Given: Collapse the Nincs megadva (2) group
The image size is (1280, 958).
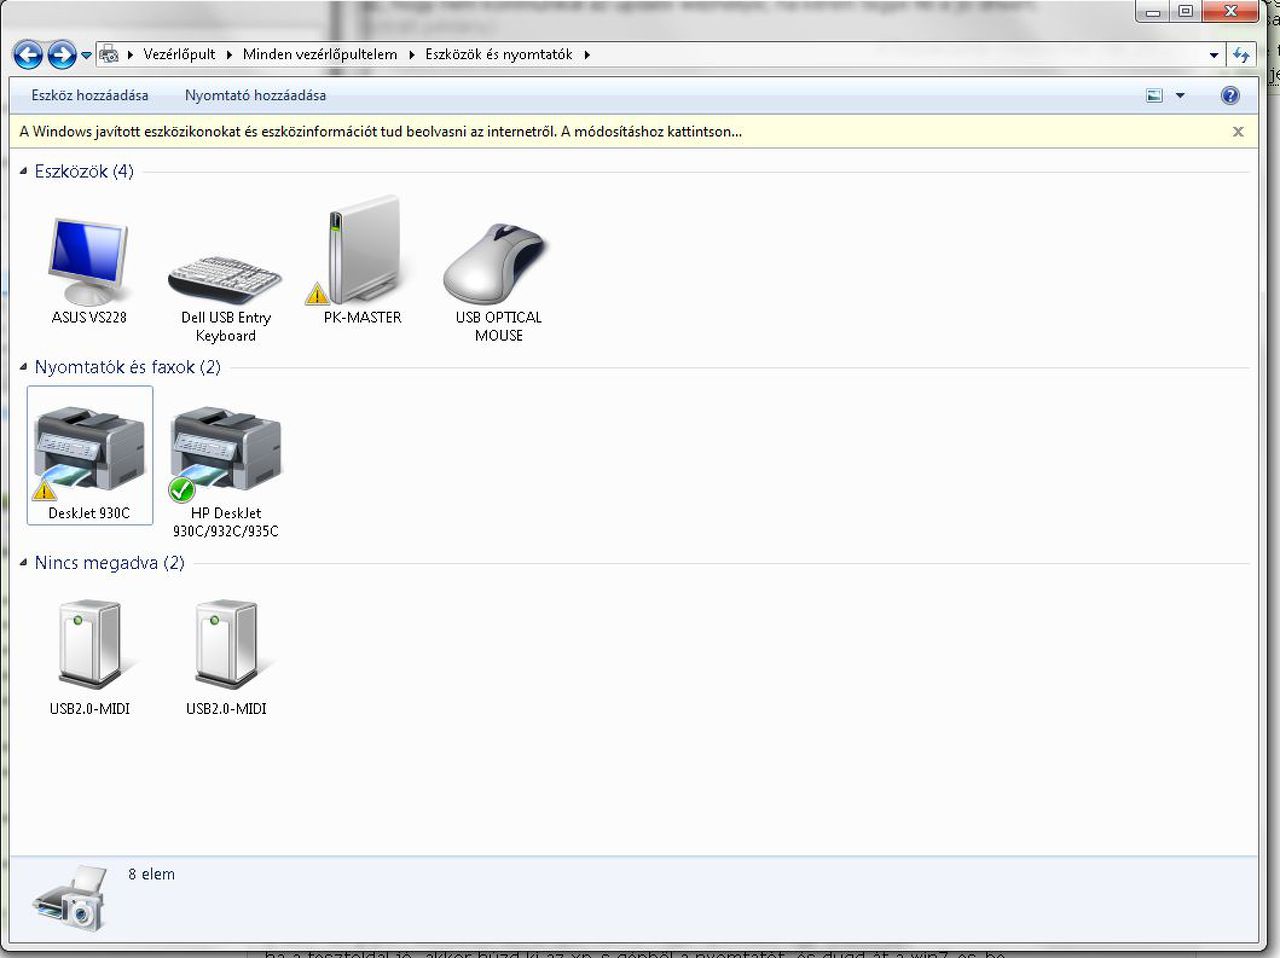Looking at the screenshot, I should pyautogui.click(x=23, y=563).
